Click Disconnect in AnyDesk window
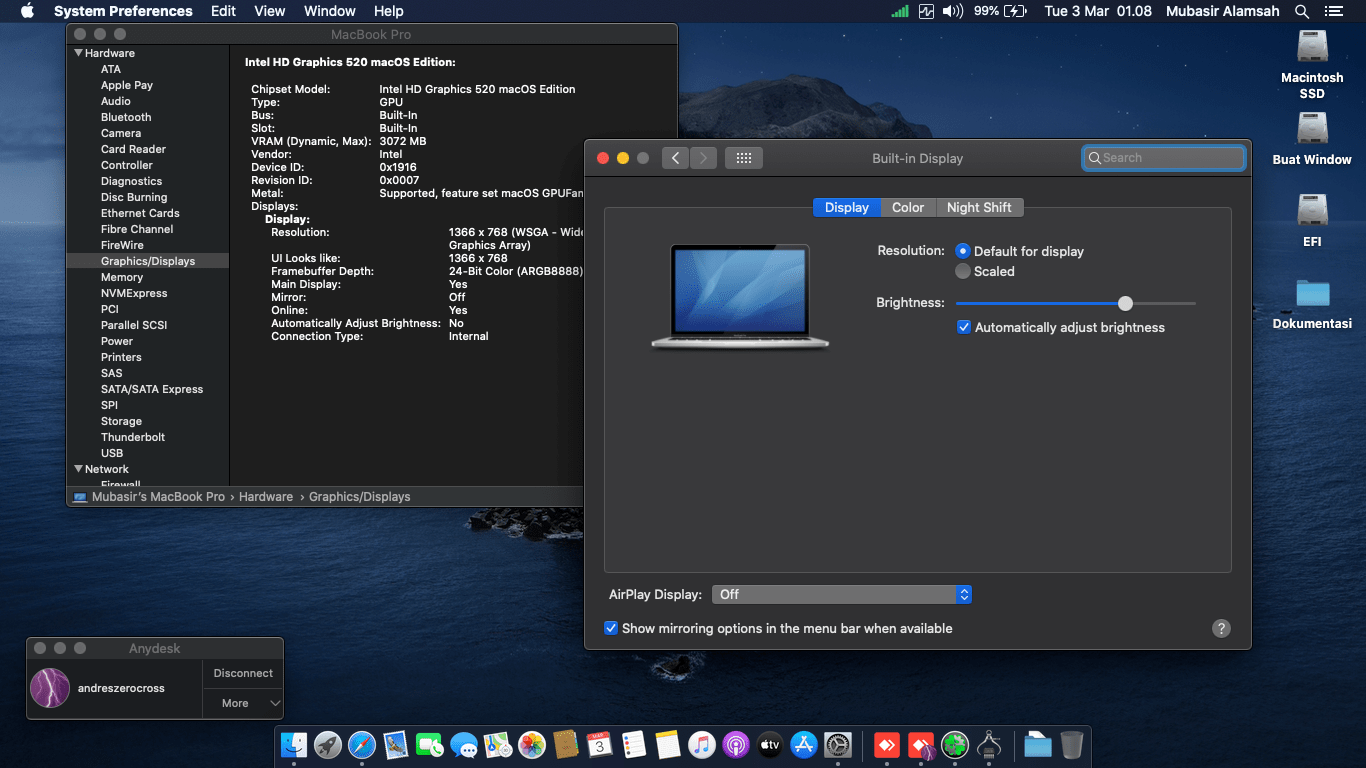1366x768 pixels. pos(243,673)
